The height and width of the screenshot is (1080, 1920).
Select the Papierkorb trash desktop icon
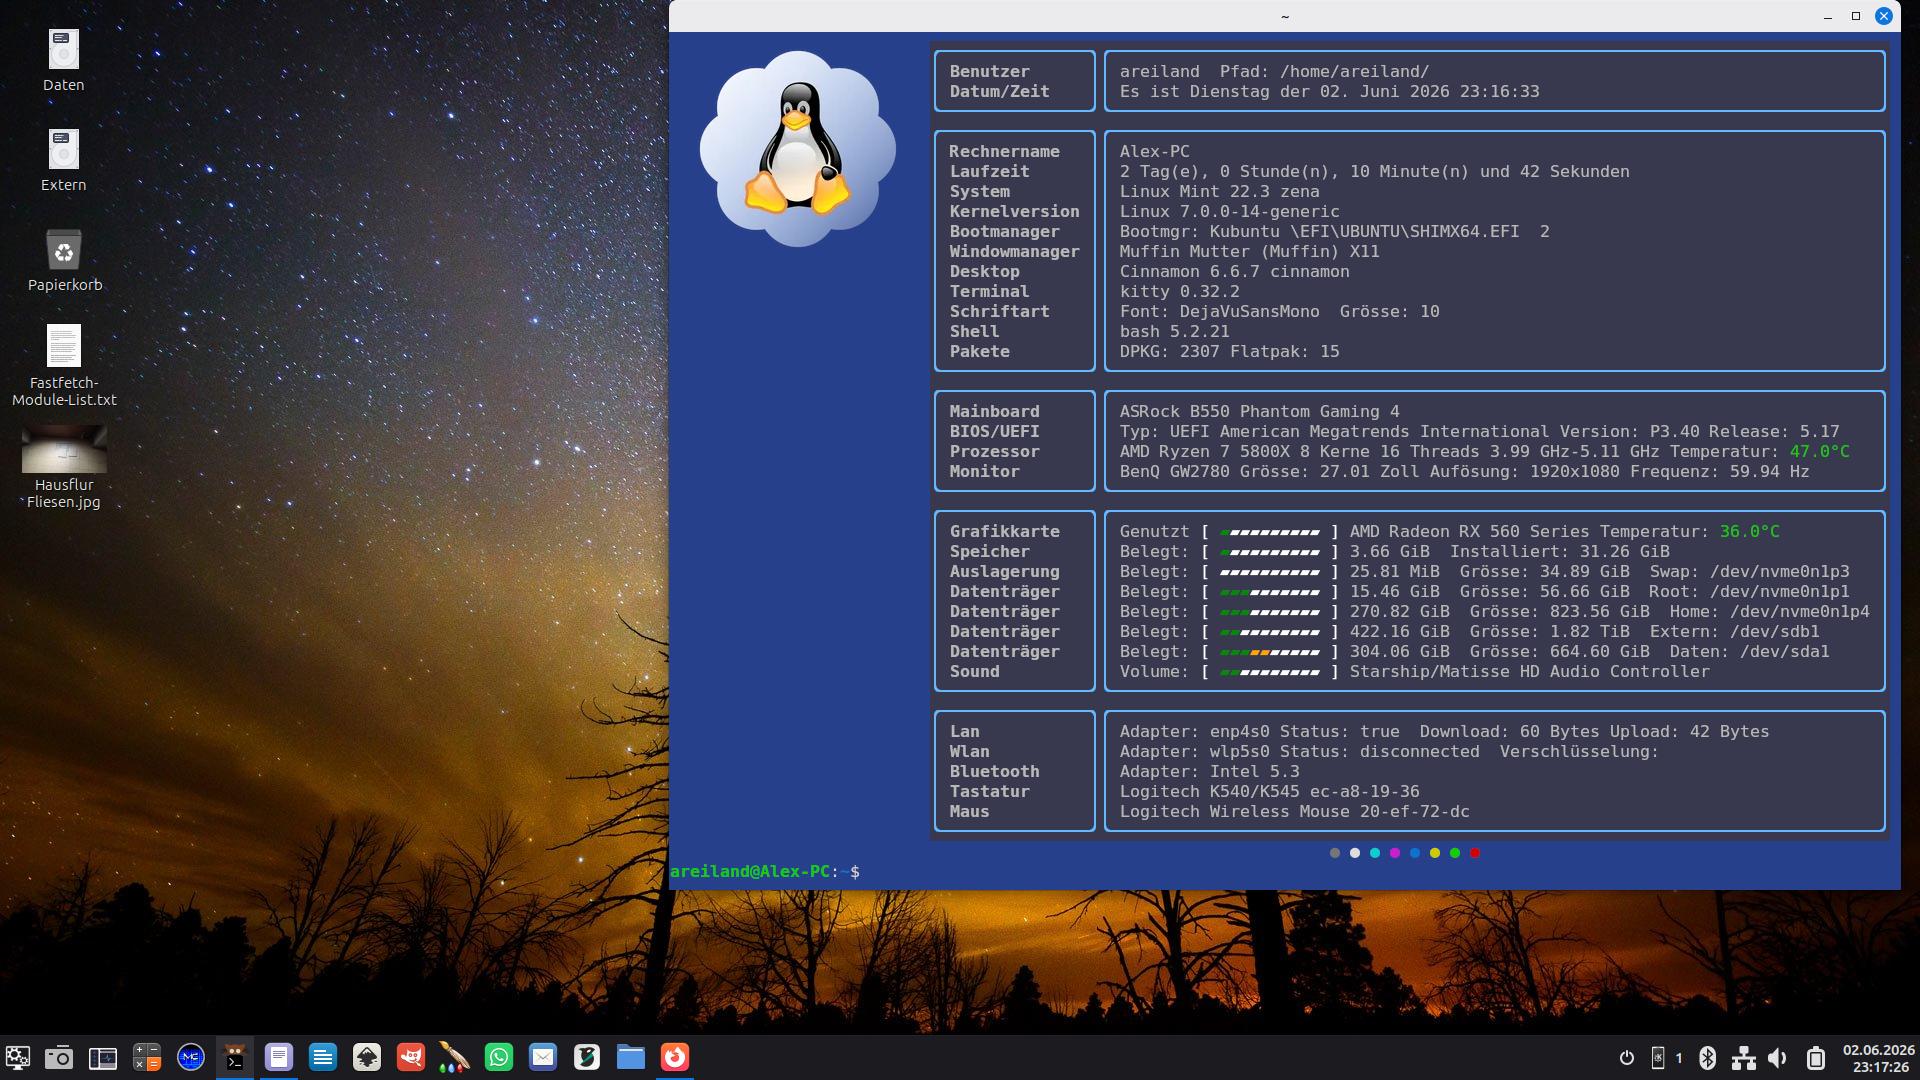point(65,260)
